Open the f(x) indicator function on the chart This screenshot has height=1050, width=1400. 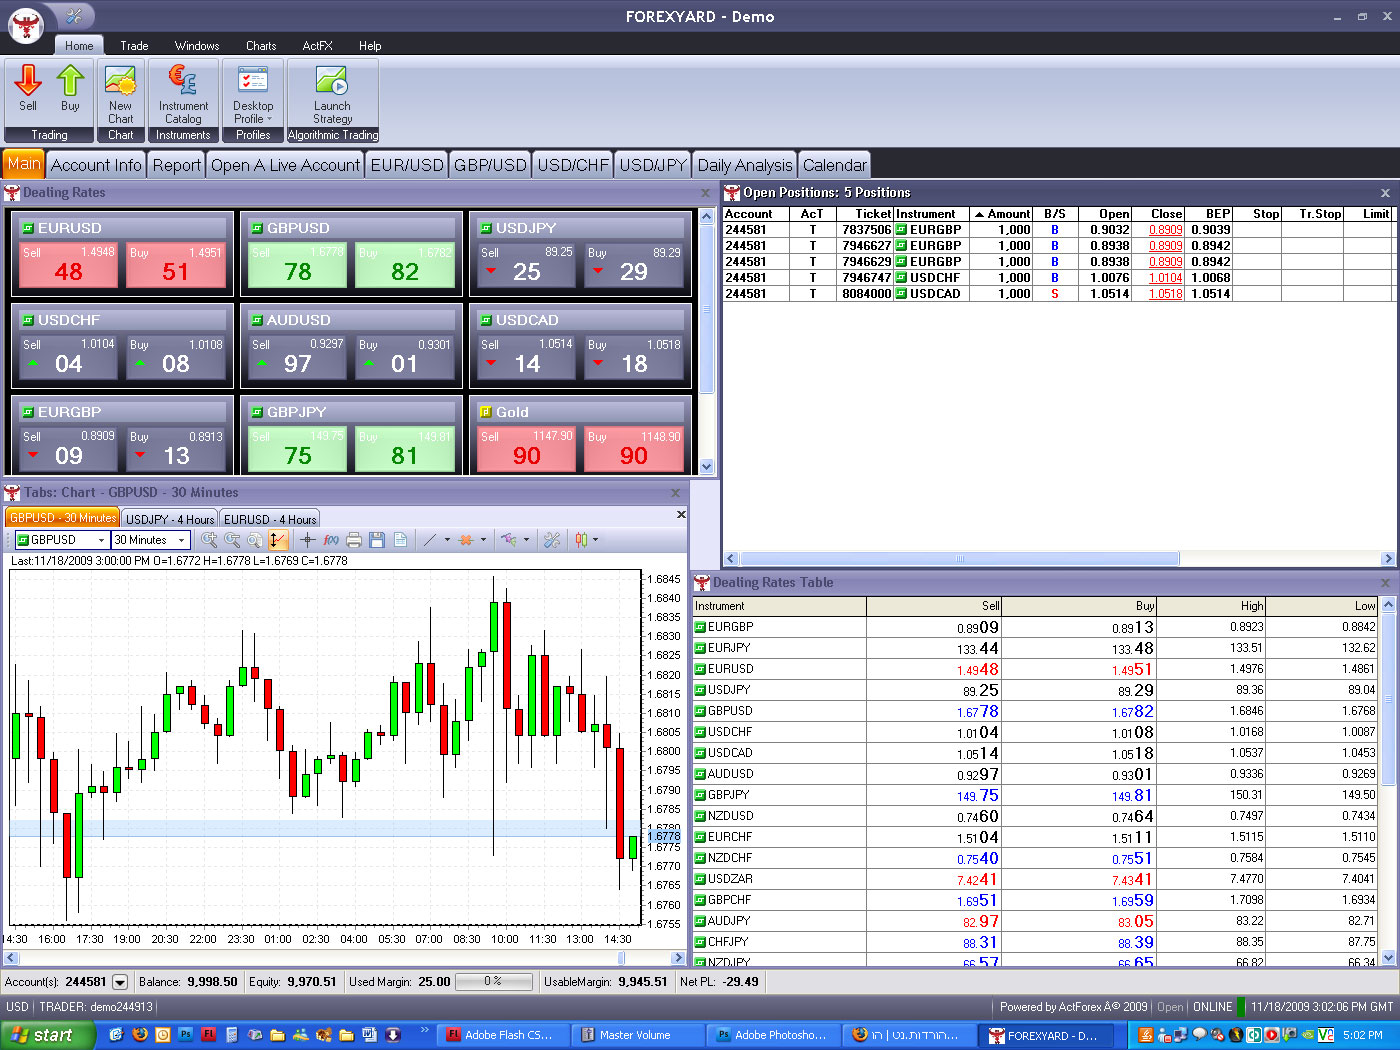pyautogui.click(x=330, y=539)
